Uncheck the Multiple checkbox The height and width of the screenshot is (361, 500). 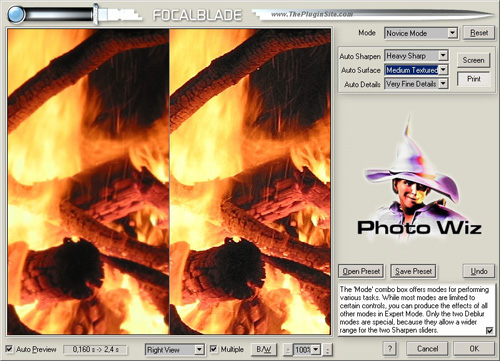[214, 349]
